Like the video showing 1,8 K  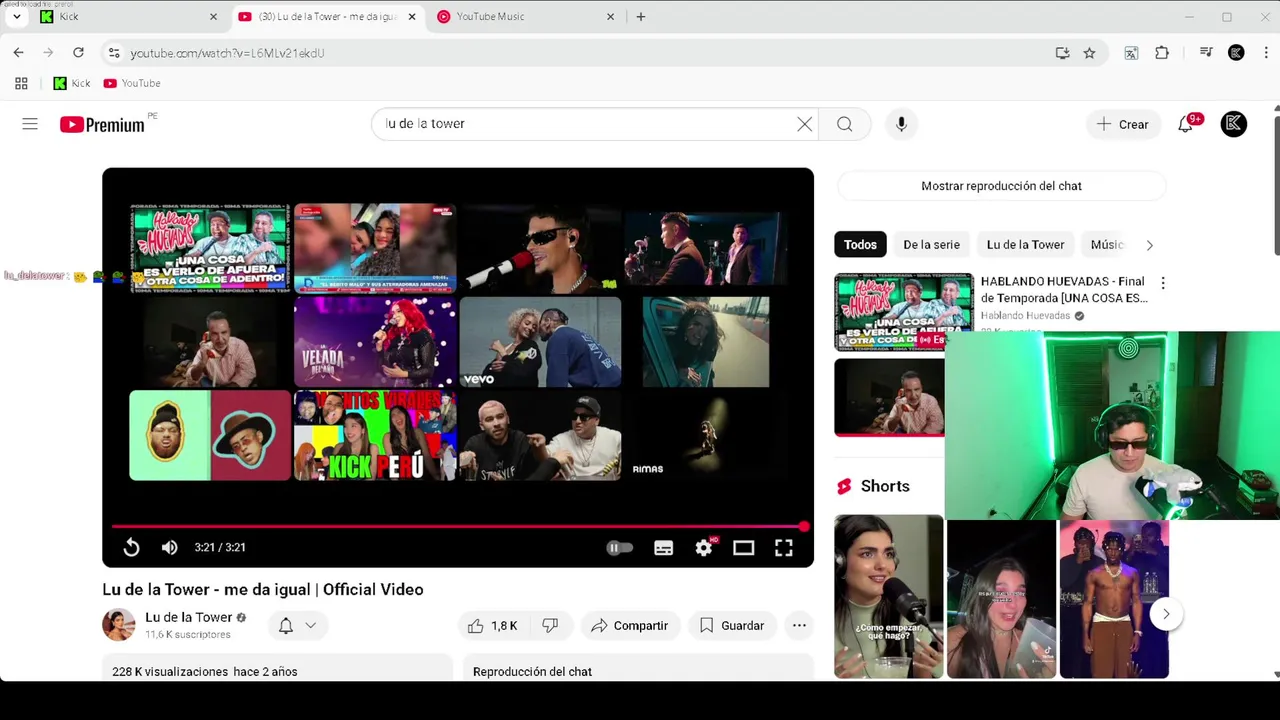(491, 626)
